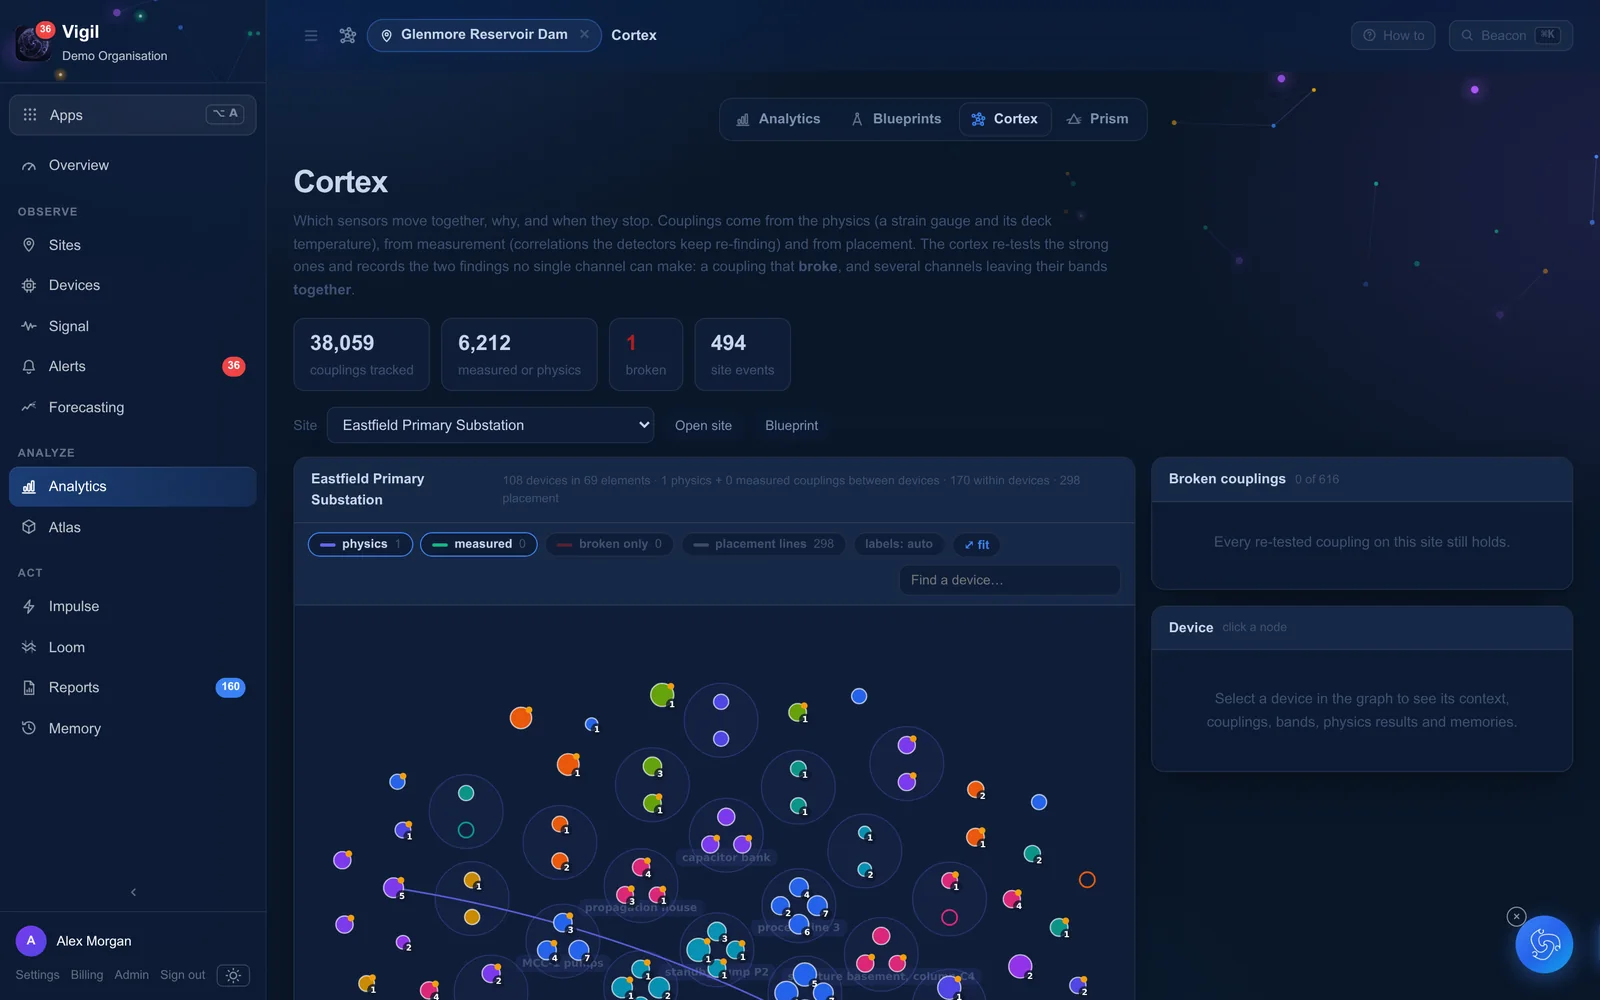The height and width of the screenshot is (1000, 1600).
Task: Open the Apps launcher
Action: [133, 115]
